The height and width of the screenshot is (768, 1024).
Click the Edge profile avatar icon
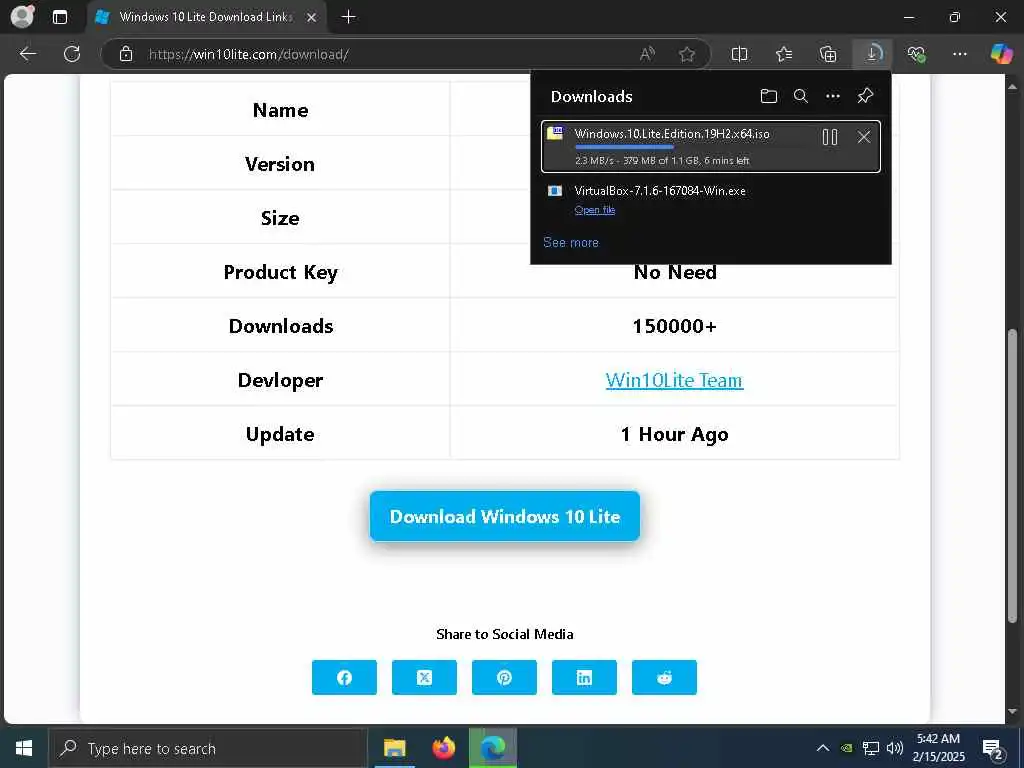click(22, 16)
